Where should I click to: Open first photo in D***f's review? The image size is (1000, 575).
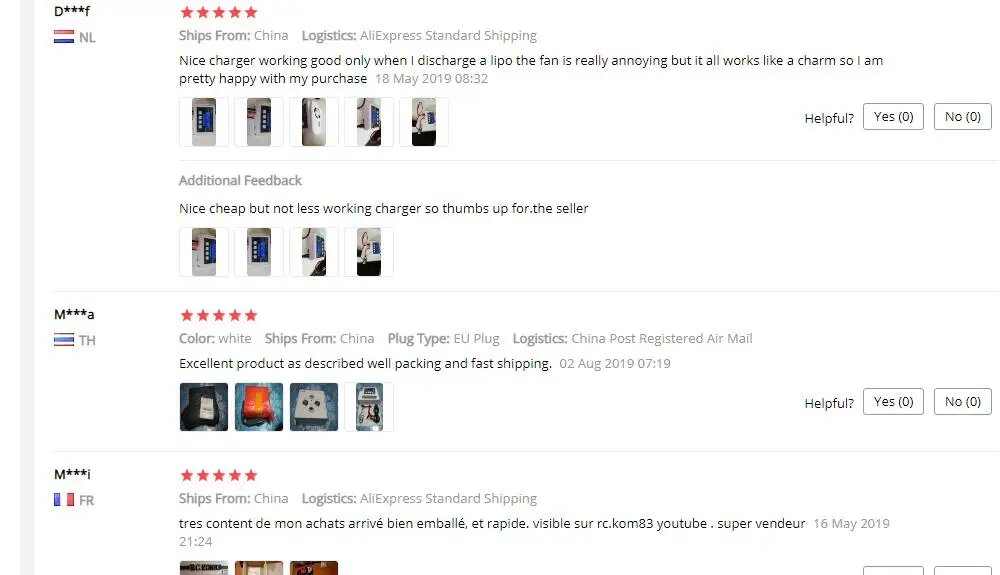[x=203, y=122]
